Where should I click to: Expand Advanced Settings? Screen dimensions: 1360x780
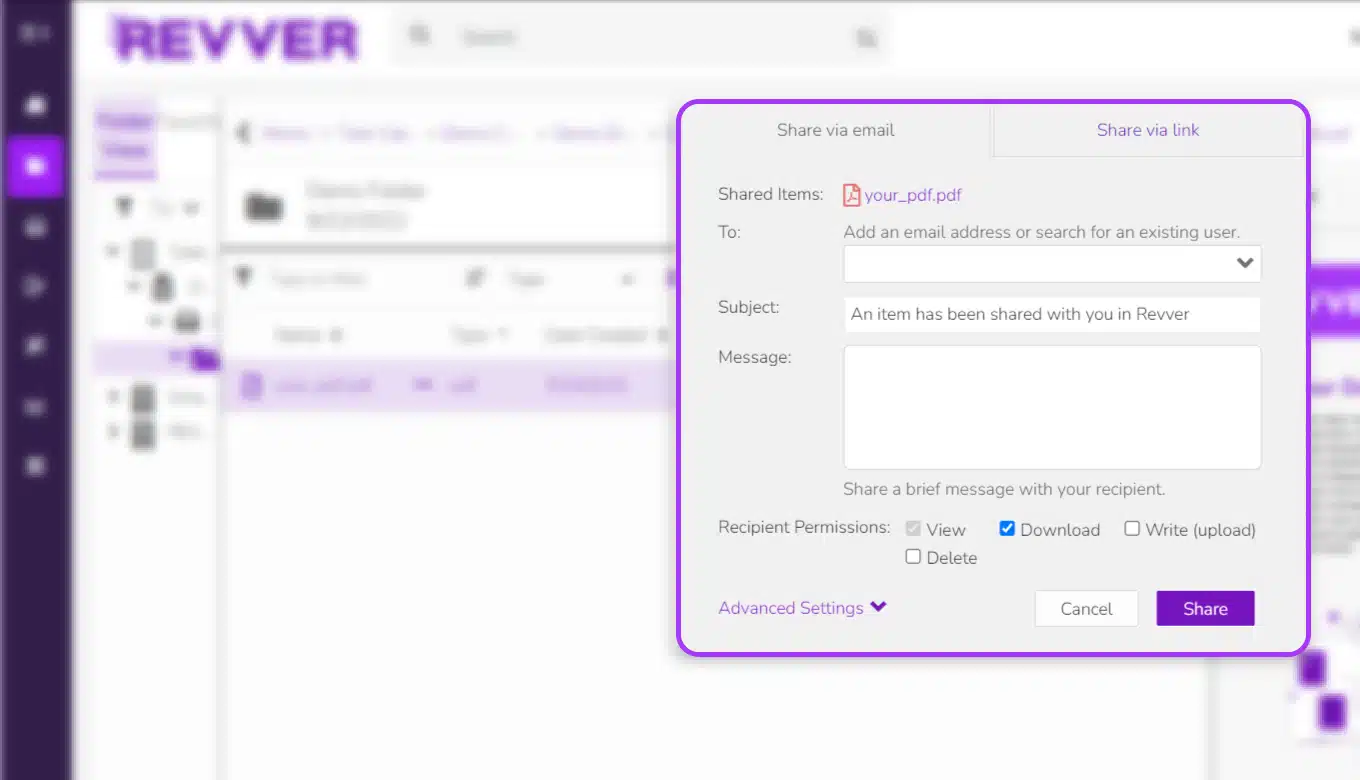(802, 608)
